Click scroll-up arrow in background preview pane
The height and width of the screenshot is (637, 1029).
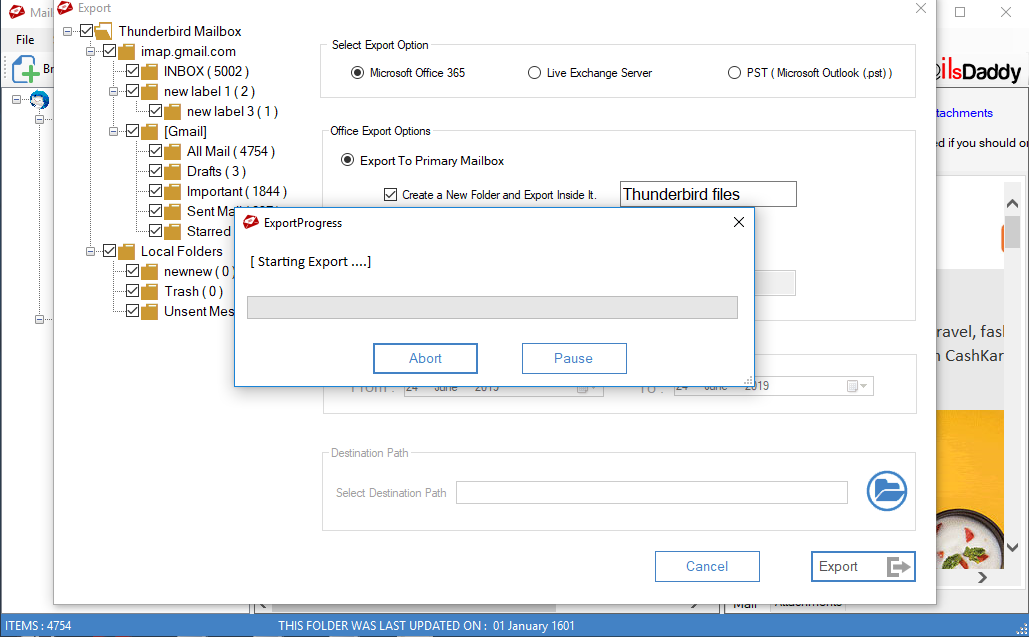1012,204
